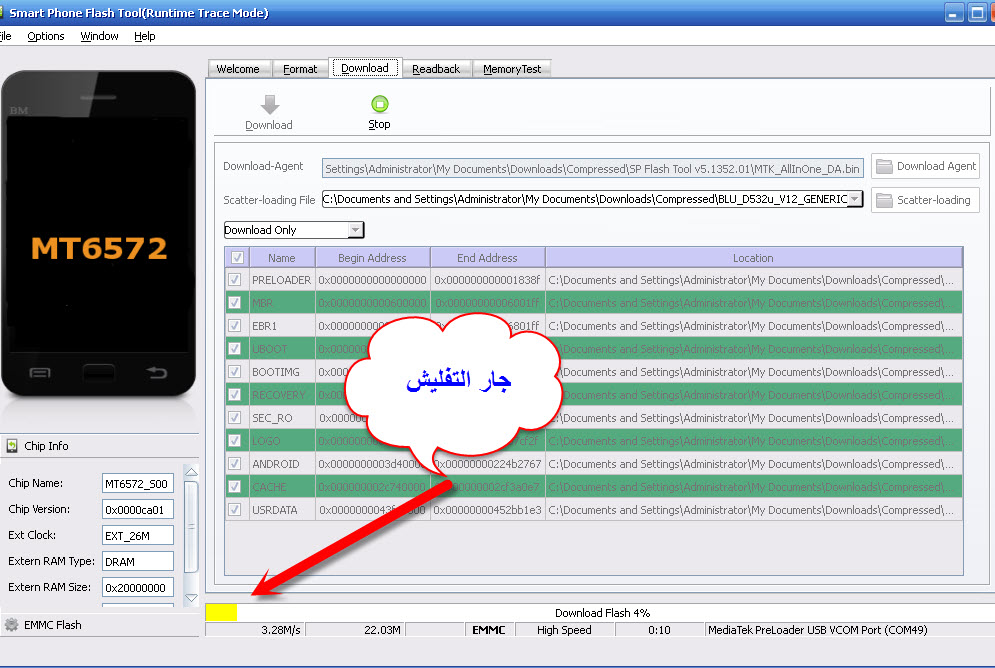The width and height of the screenshot is (995, 668).
Task: Click the MT6572 phone image
Action: point(98,233)
